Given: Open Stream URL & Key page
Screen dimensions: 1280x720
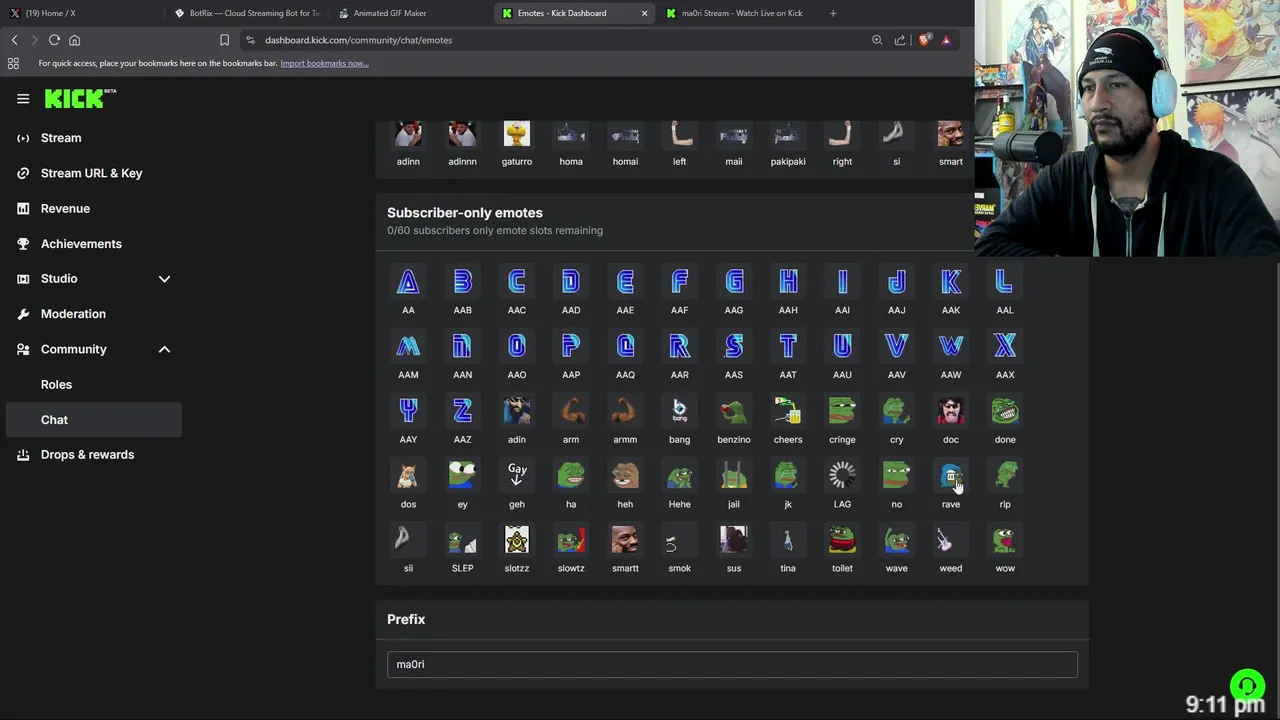Looking at the screenshot, I should click(93, 173).
